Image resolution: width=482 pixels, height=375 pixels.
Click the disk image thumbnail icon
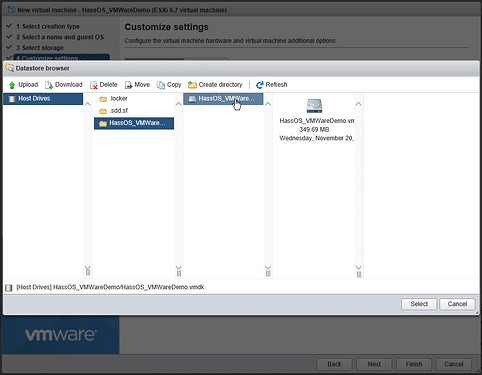click(314, 106)
